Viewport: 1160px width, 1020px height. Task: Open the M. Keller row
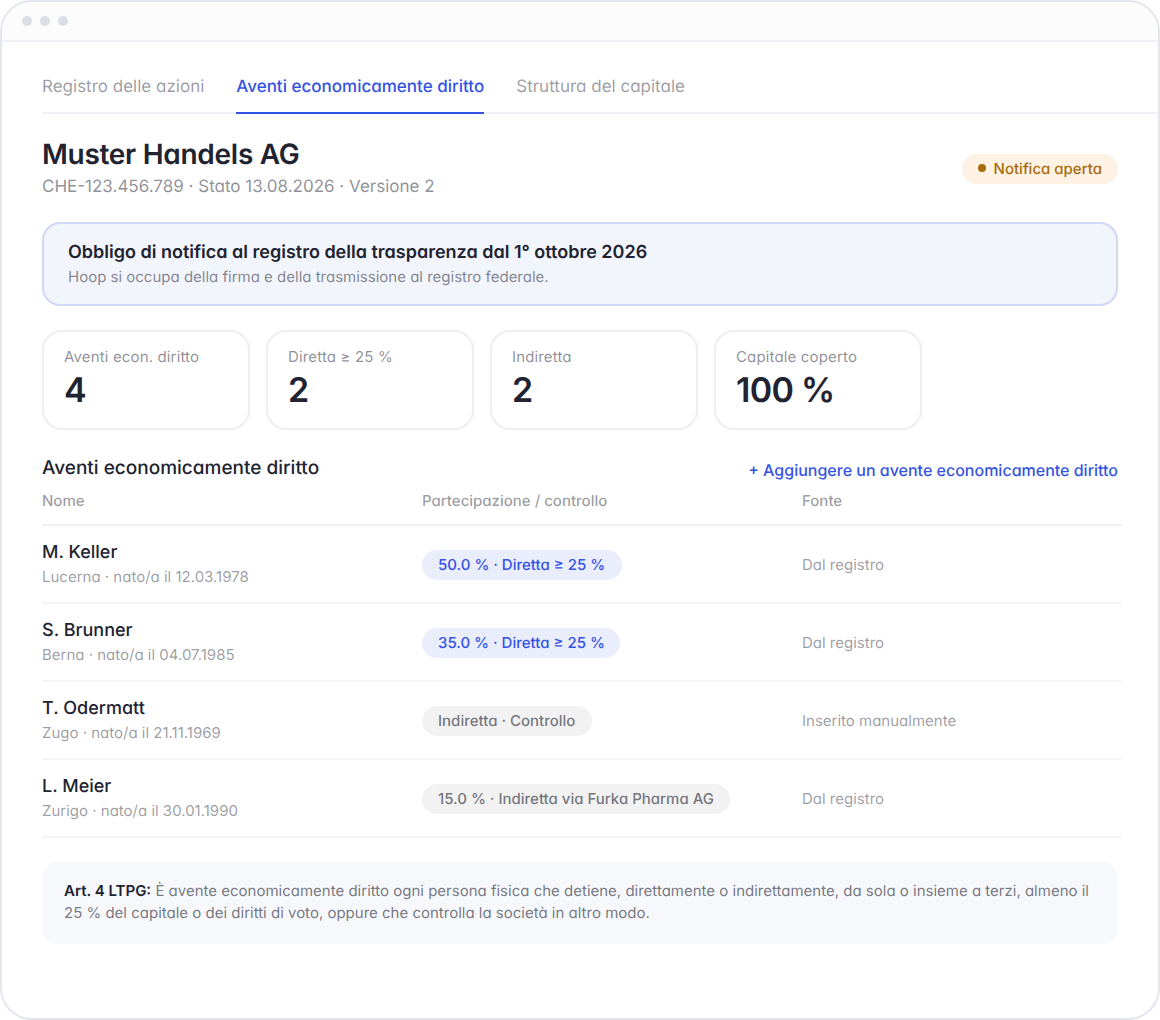coord(581,564)
